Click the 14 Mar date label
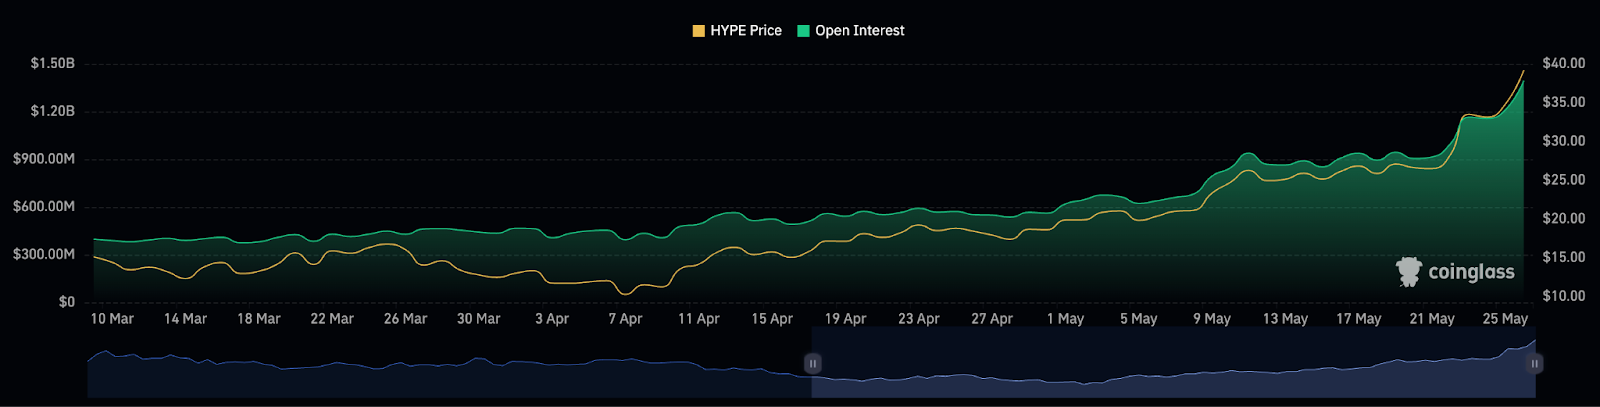This screenshot has width=1600, height=407. (185, 319)
